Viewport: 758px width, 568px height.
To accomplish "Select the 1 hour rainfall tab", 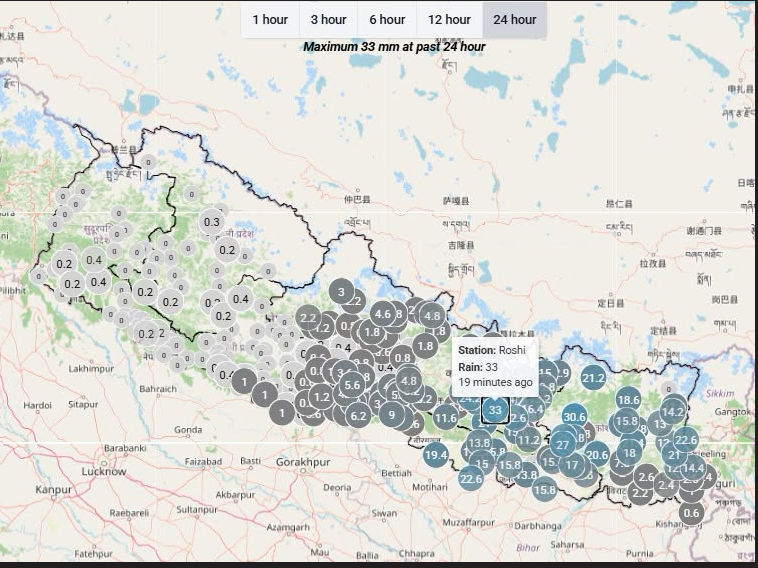I will (x=270, y=20).
